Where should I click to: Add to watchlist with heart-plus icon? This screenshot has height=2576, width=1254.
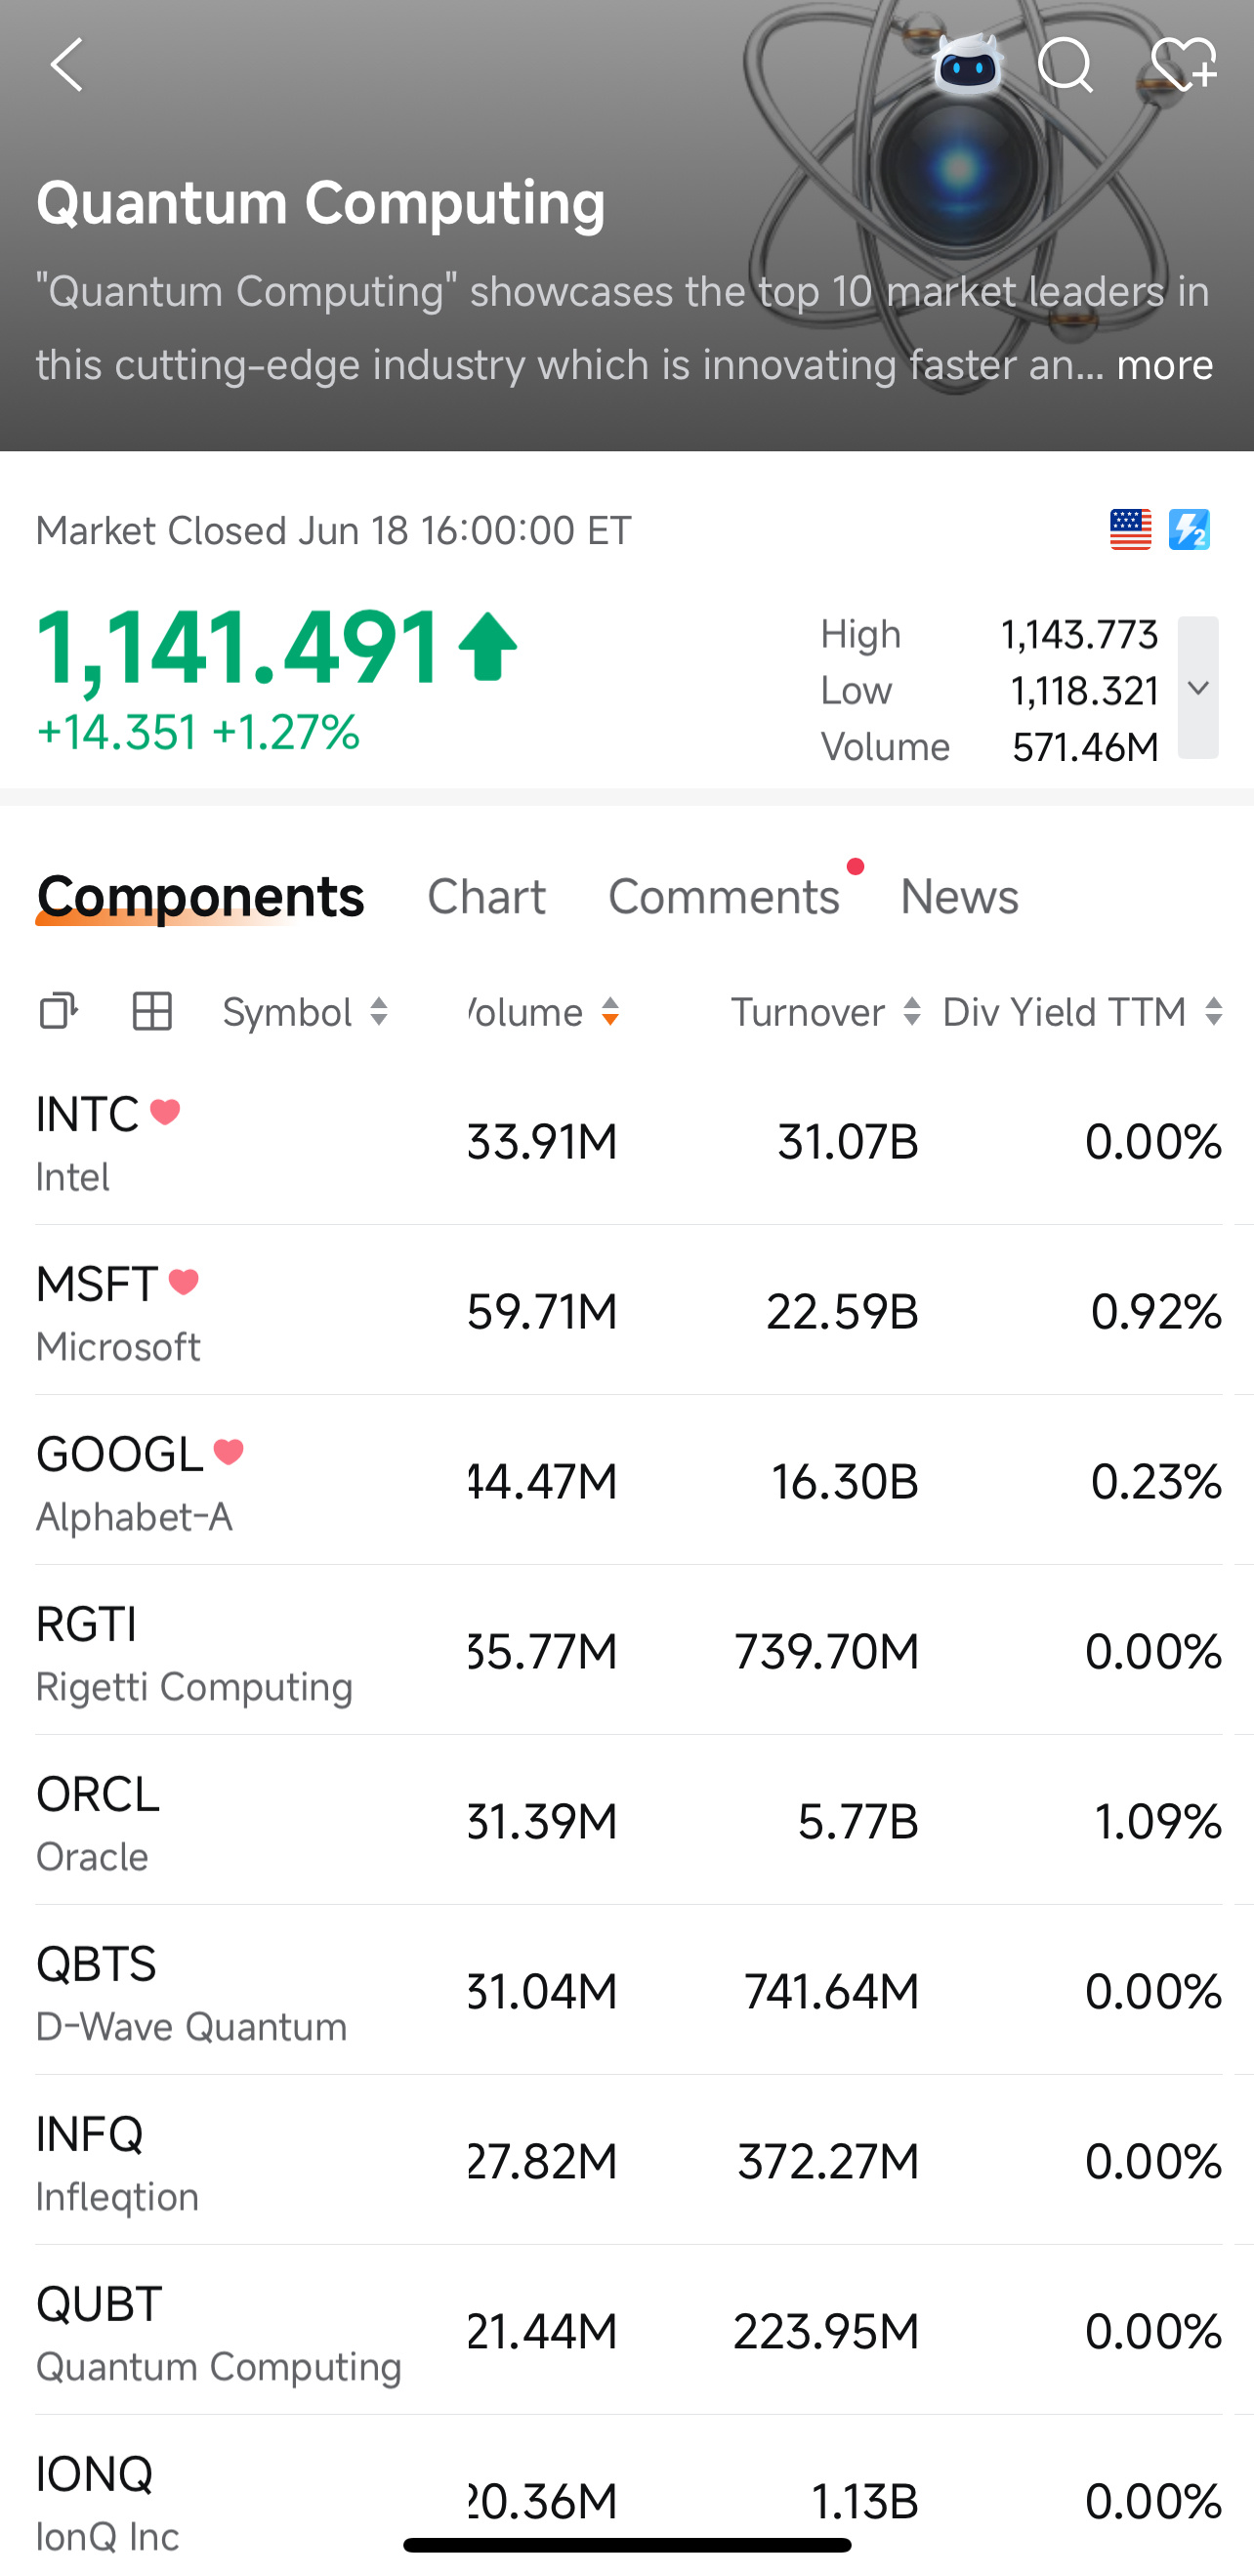click(1184, 65)
